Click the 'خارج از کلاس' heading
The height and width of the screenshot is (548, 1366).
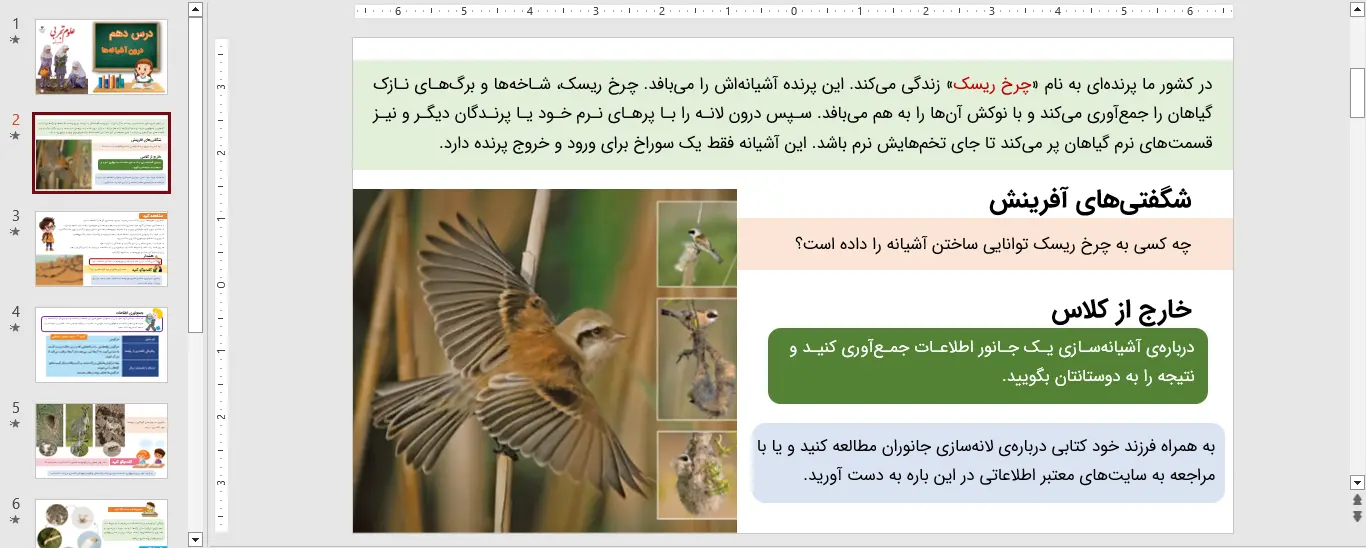[x=1121, y=310]
